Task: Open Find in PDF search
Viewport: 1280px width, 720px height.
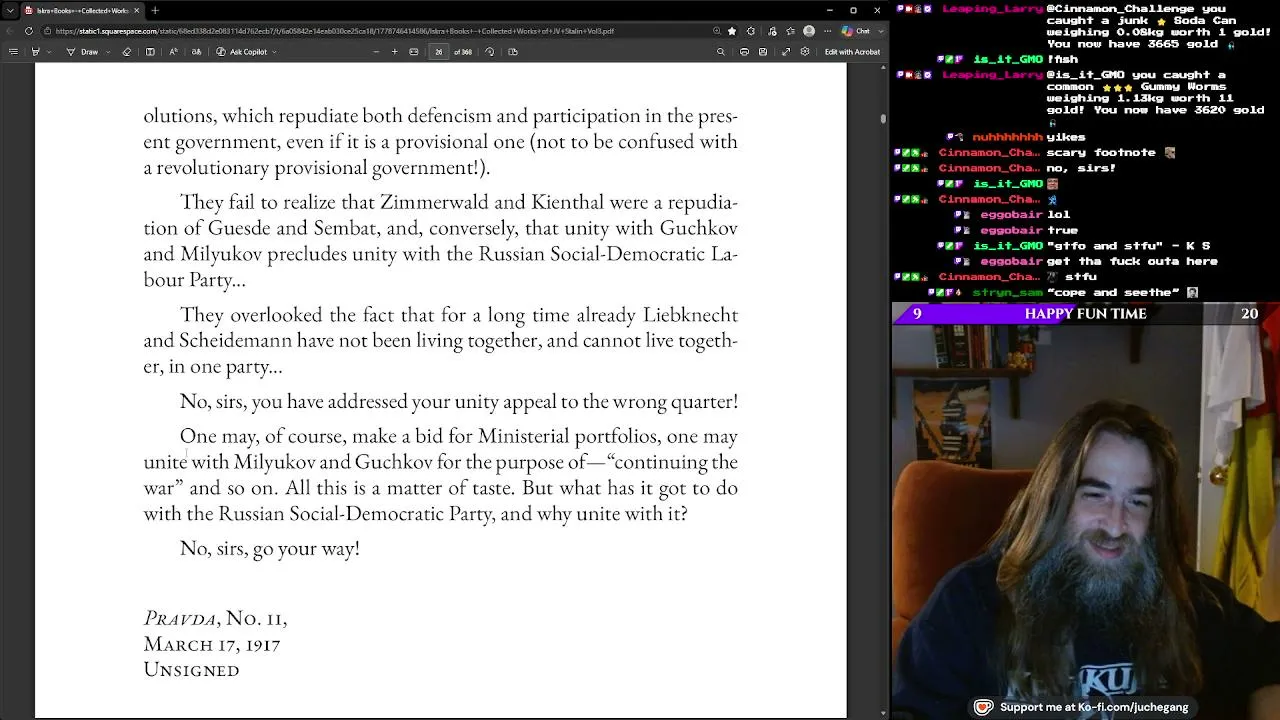Action: (721, 52)
